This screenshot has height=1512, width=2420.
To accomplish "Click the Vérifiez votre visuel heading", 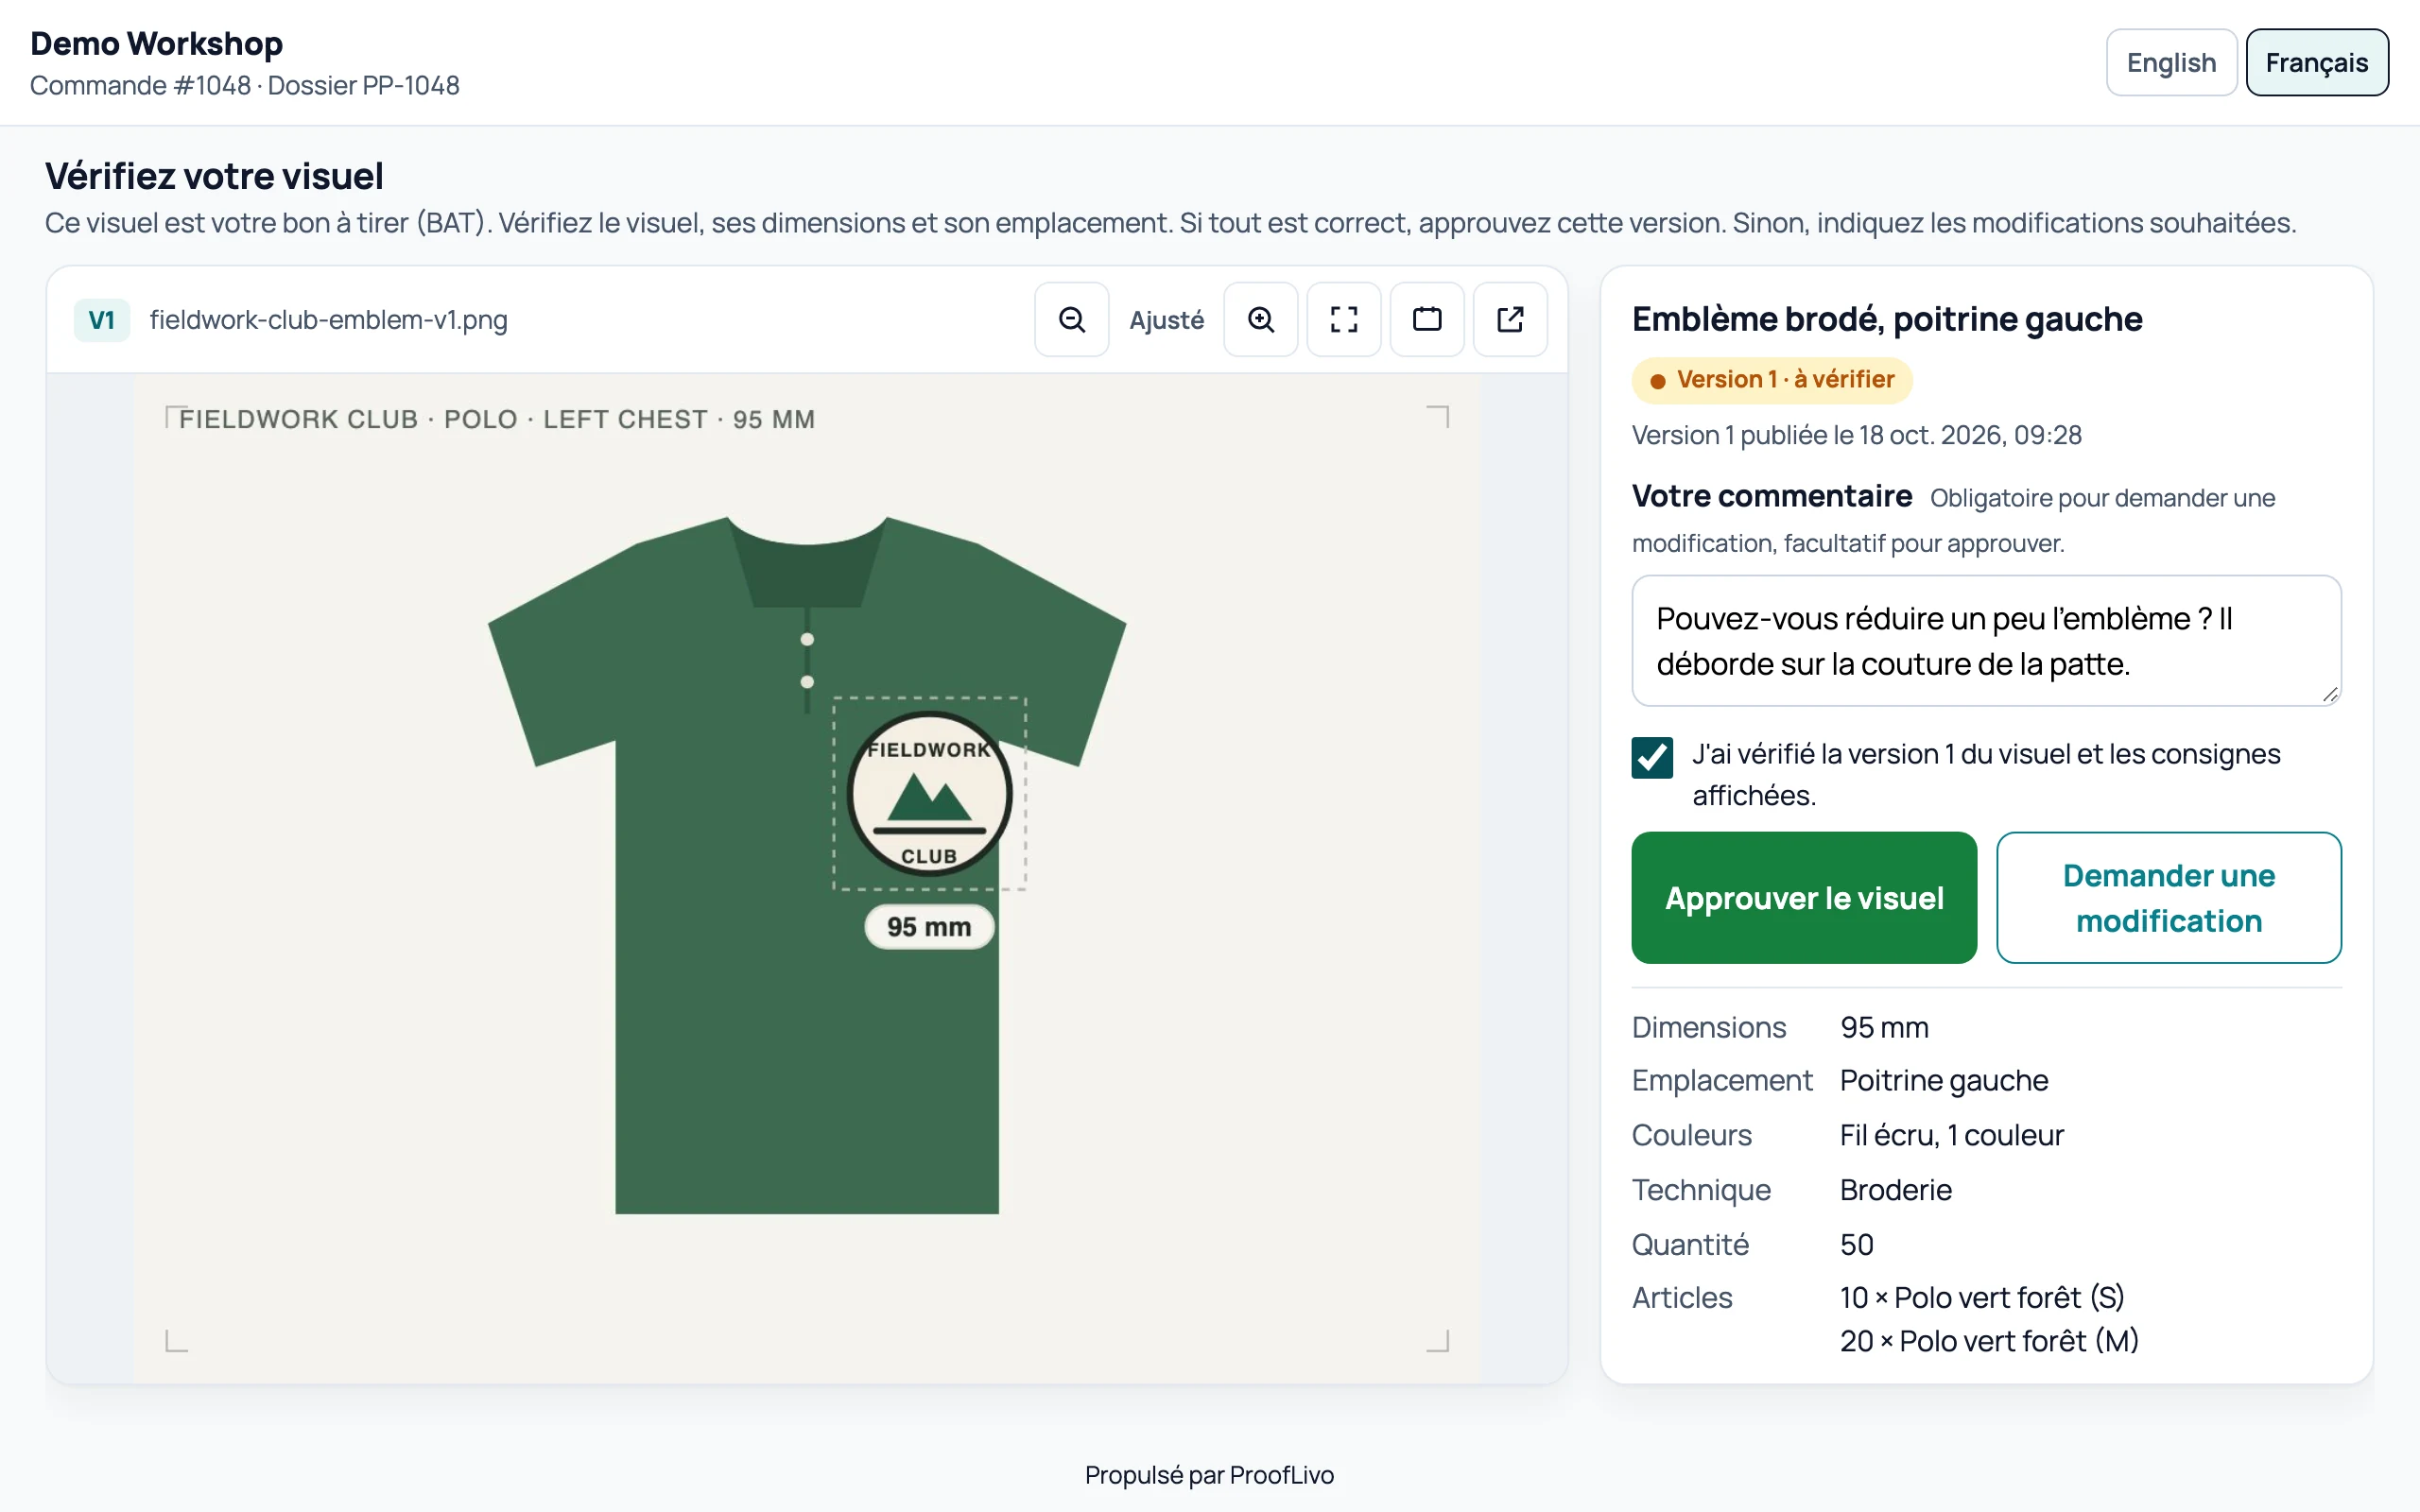I will click(x=214, y=176).
